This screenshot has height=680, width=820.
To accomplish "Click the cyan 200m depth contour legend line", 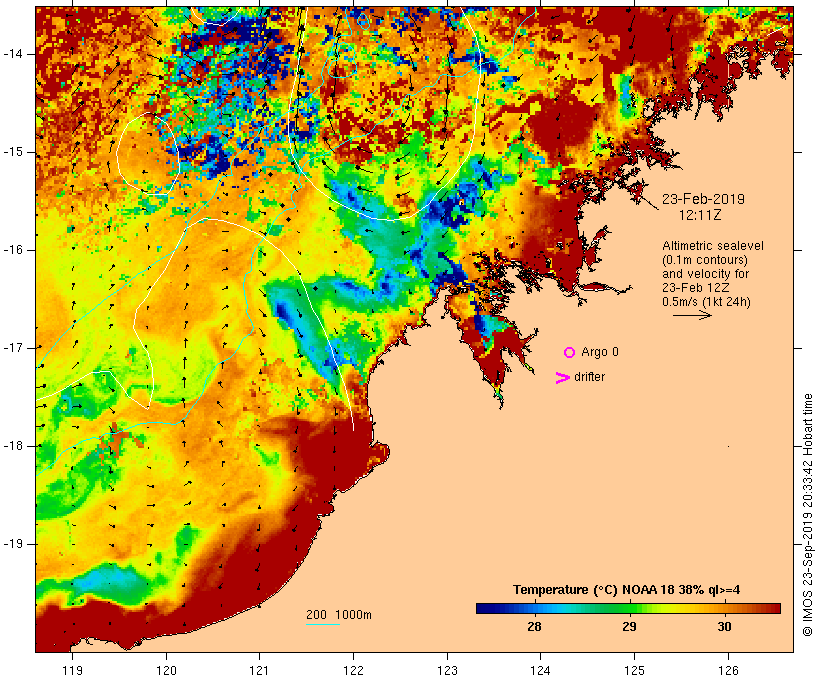I will pos(323,624).
